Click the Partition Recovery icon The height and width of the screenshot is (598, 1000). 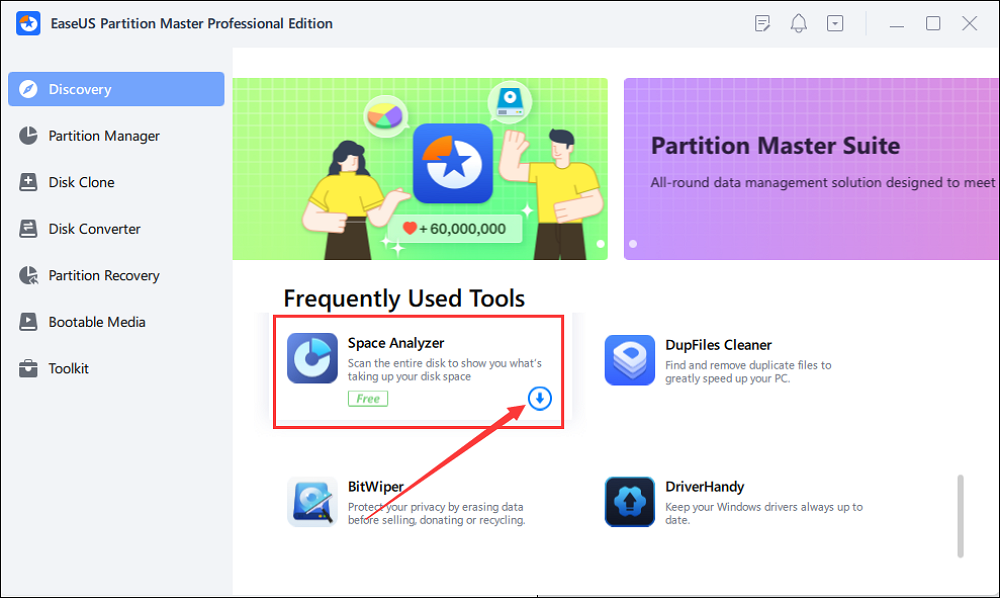[28, 275]
